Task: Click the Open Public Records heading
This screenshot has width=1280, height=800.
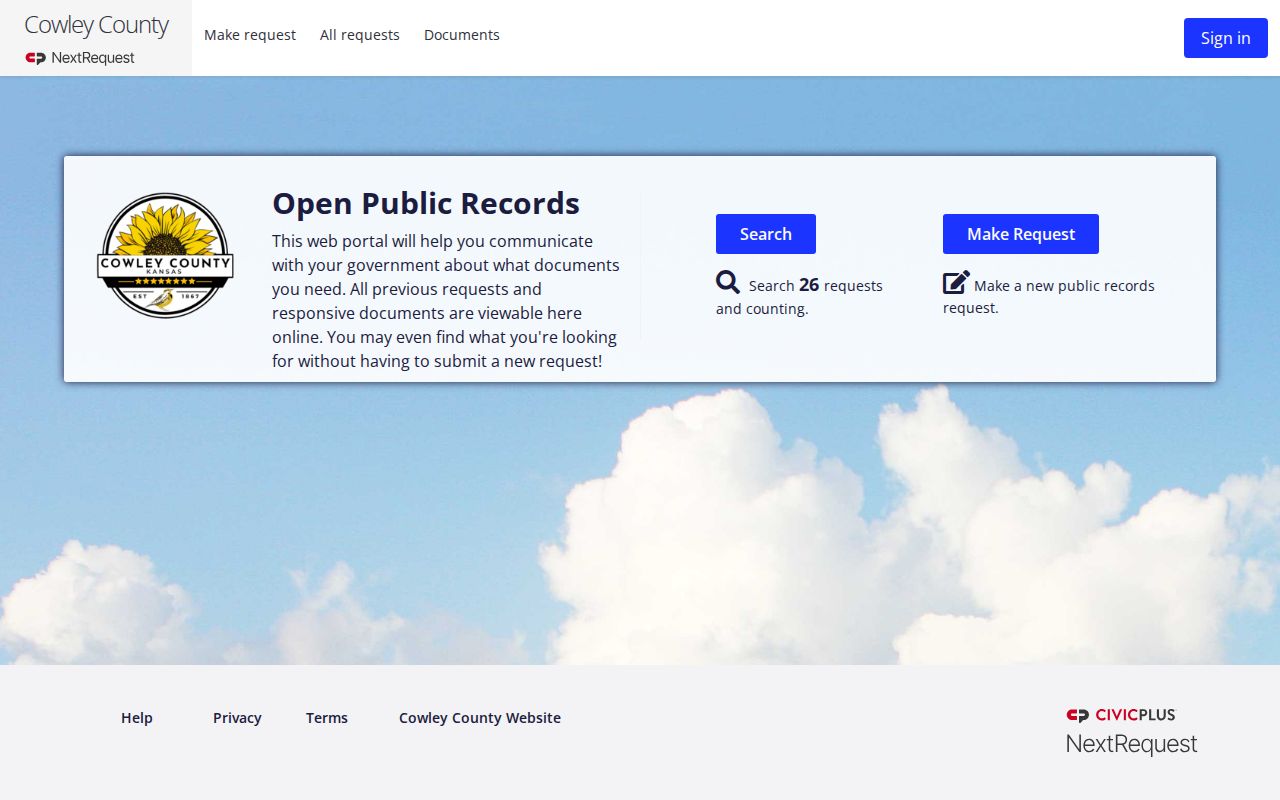Action: [x=426, y=203]
